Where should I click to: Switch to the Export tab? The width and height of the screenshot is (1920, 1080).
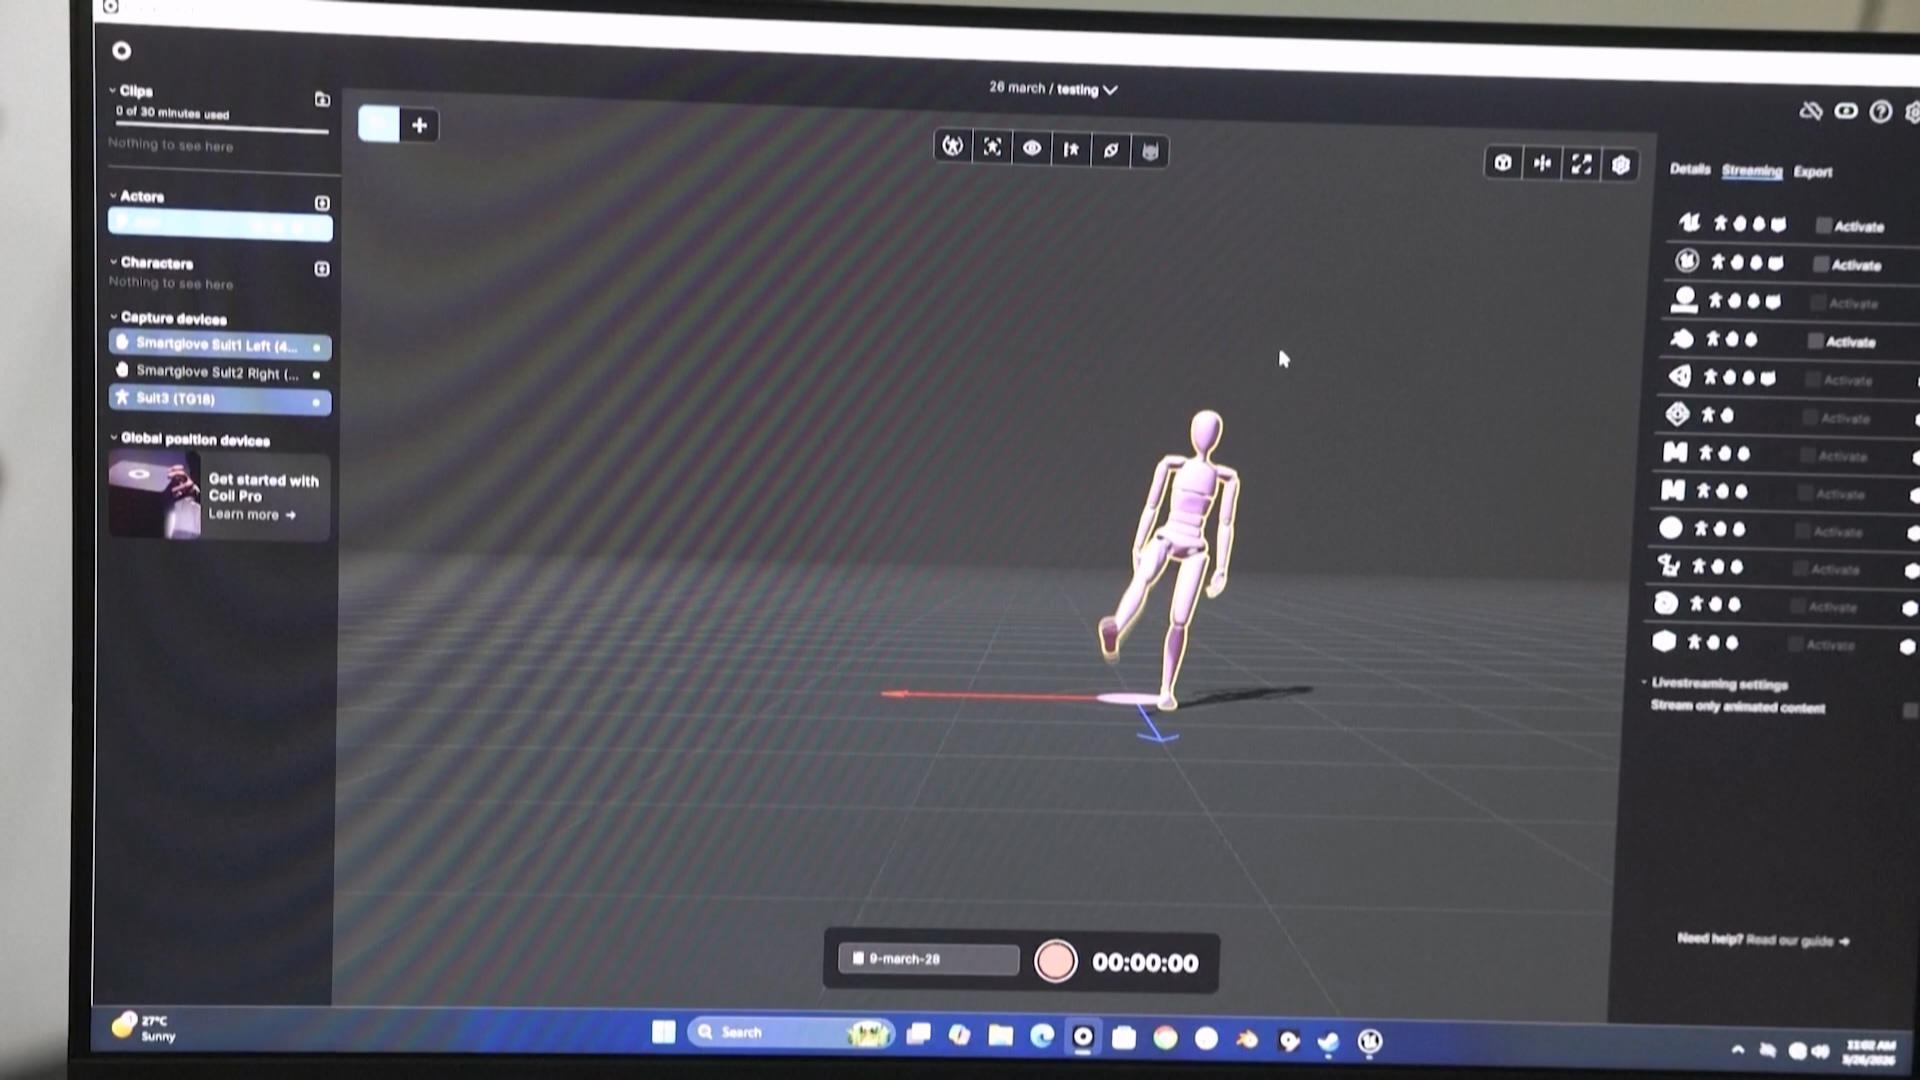[x=1812, y=172]
